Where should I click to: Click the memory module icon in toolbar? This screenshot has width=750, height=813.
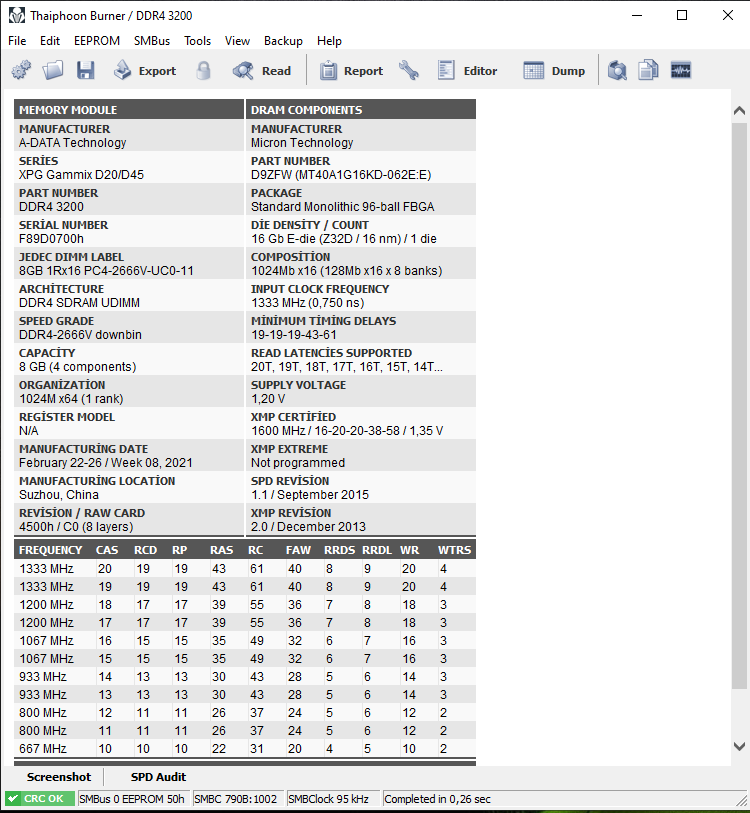(680, 70)
